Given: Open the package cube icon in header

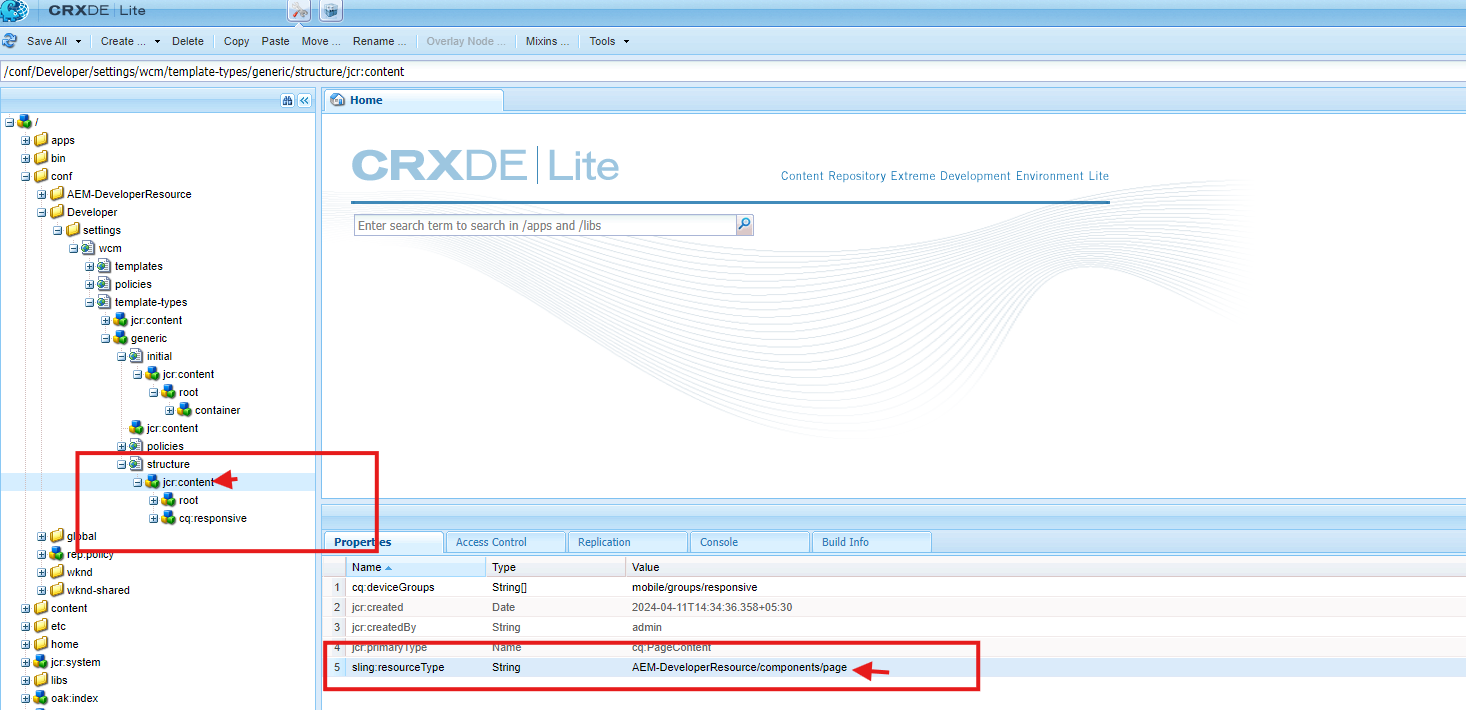Looking at the screenshot, I should coord(330,11).
